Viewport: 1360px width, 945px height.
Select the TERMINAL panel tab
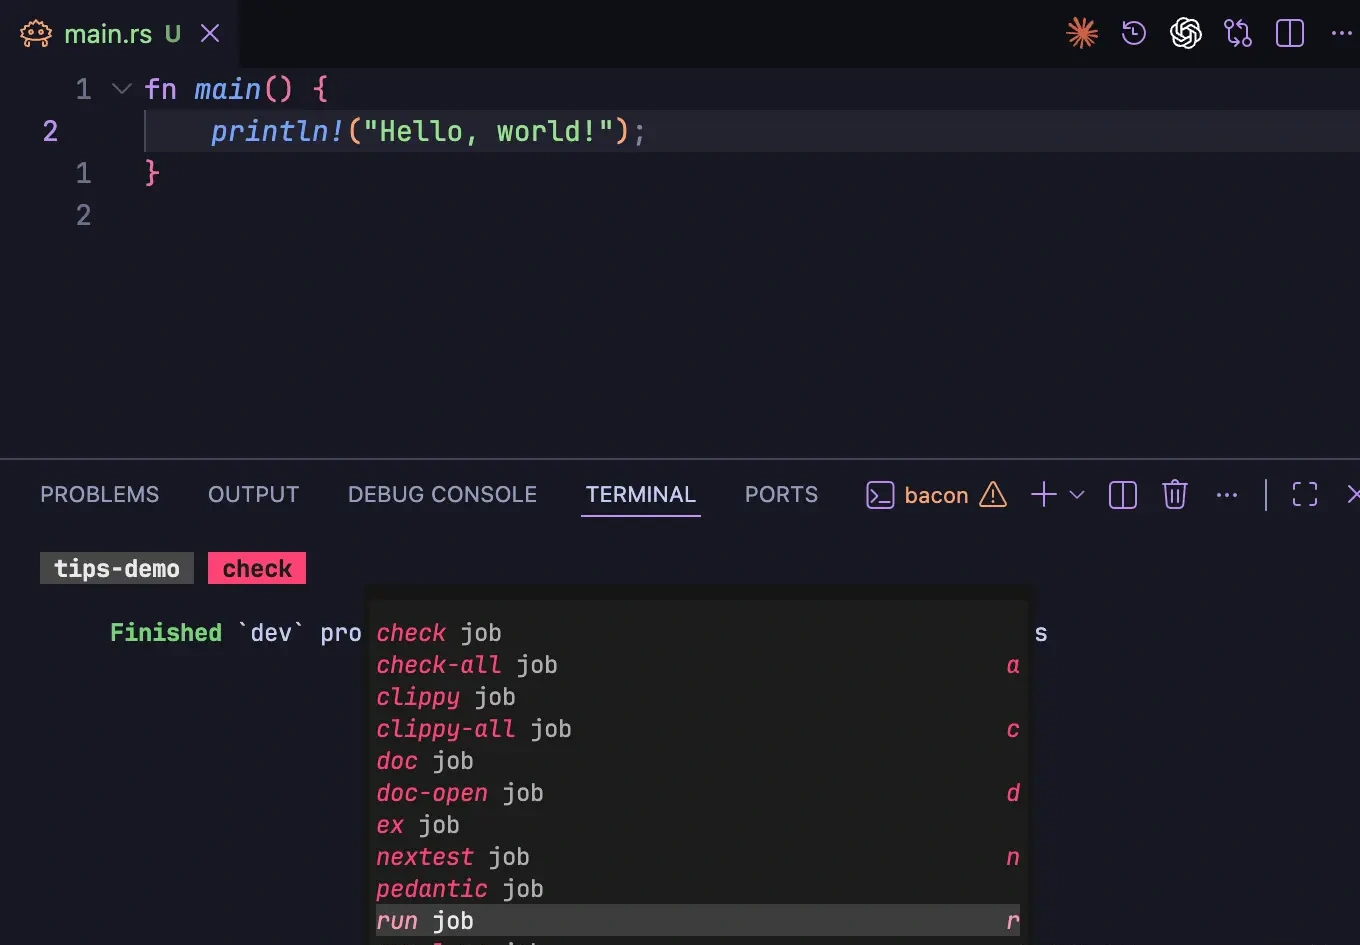(x=640, y=494)
